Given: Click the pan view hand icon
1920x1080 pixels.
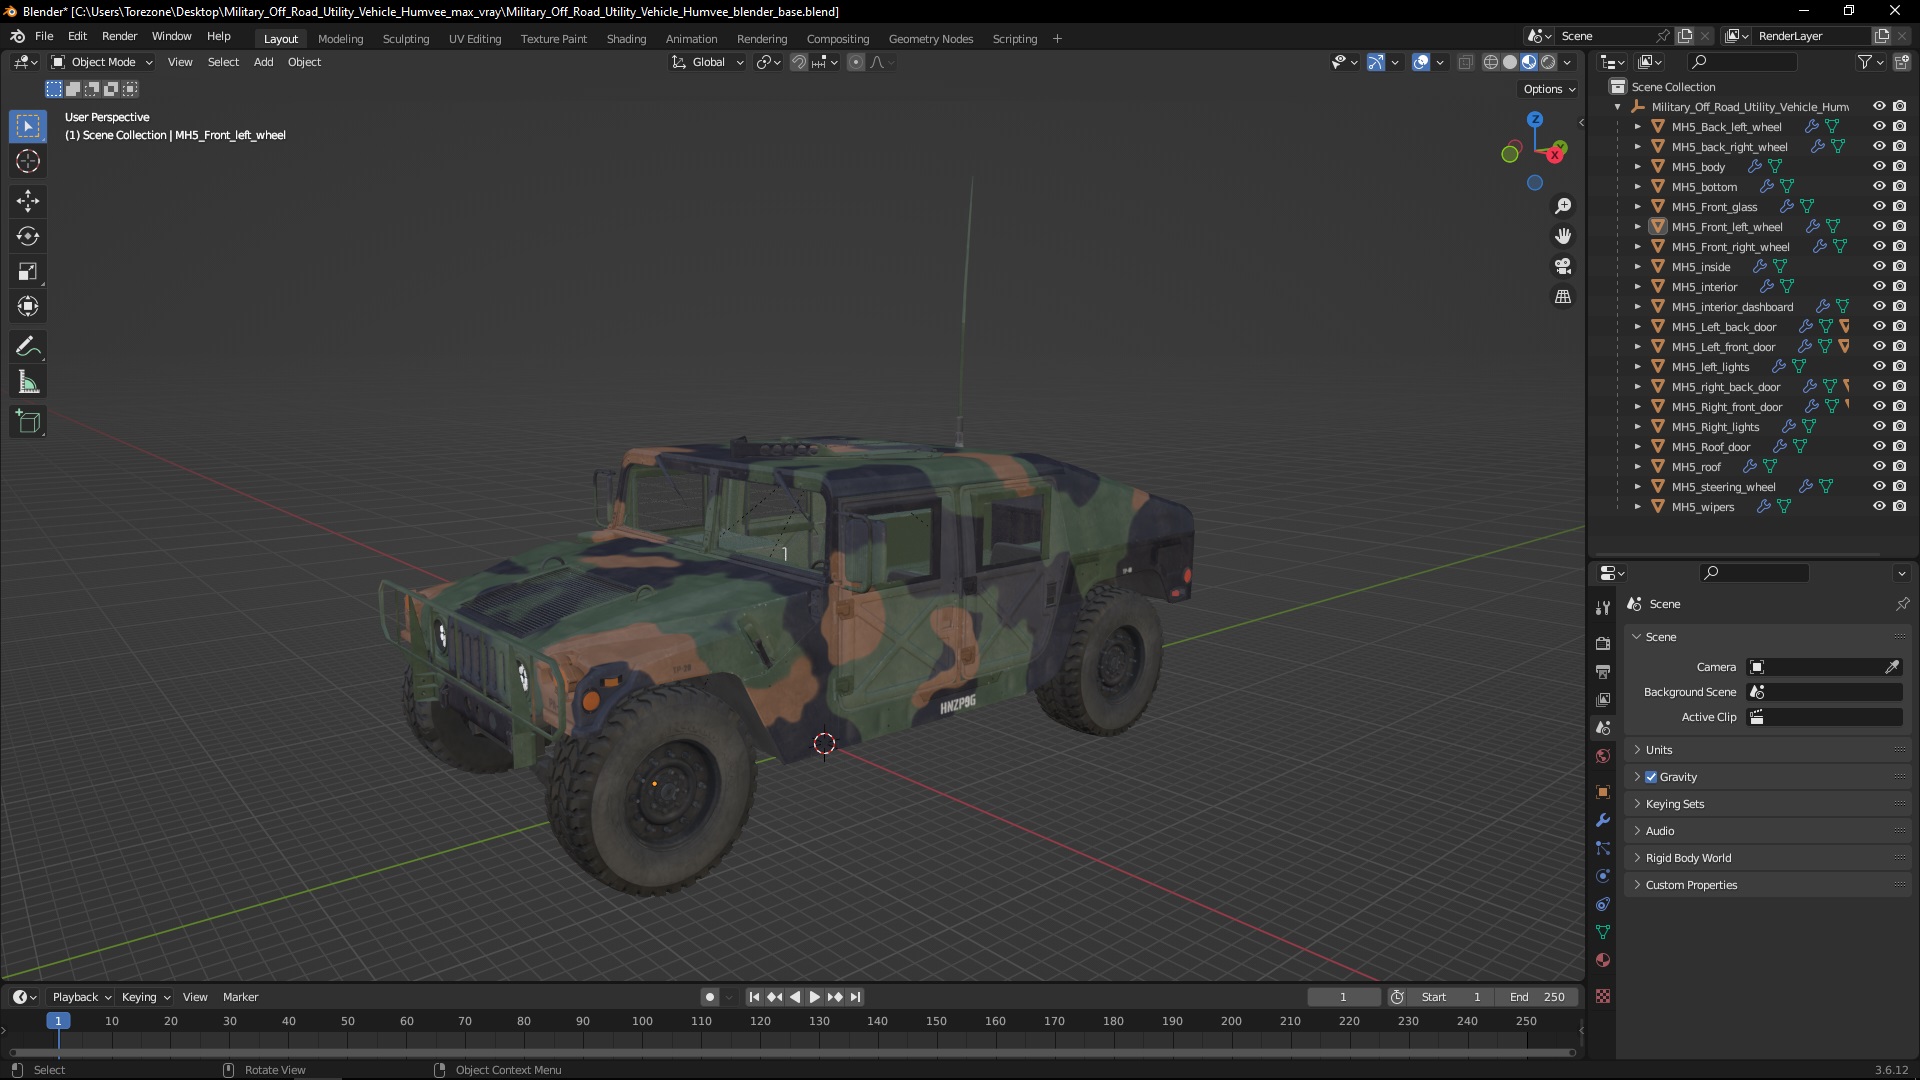Looking at the screenshot, I should coord(1563,236).
